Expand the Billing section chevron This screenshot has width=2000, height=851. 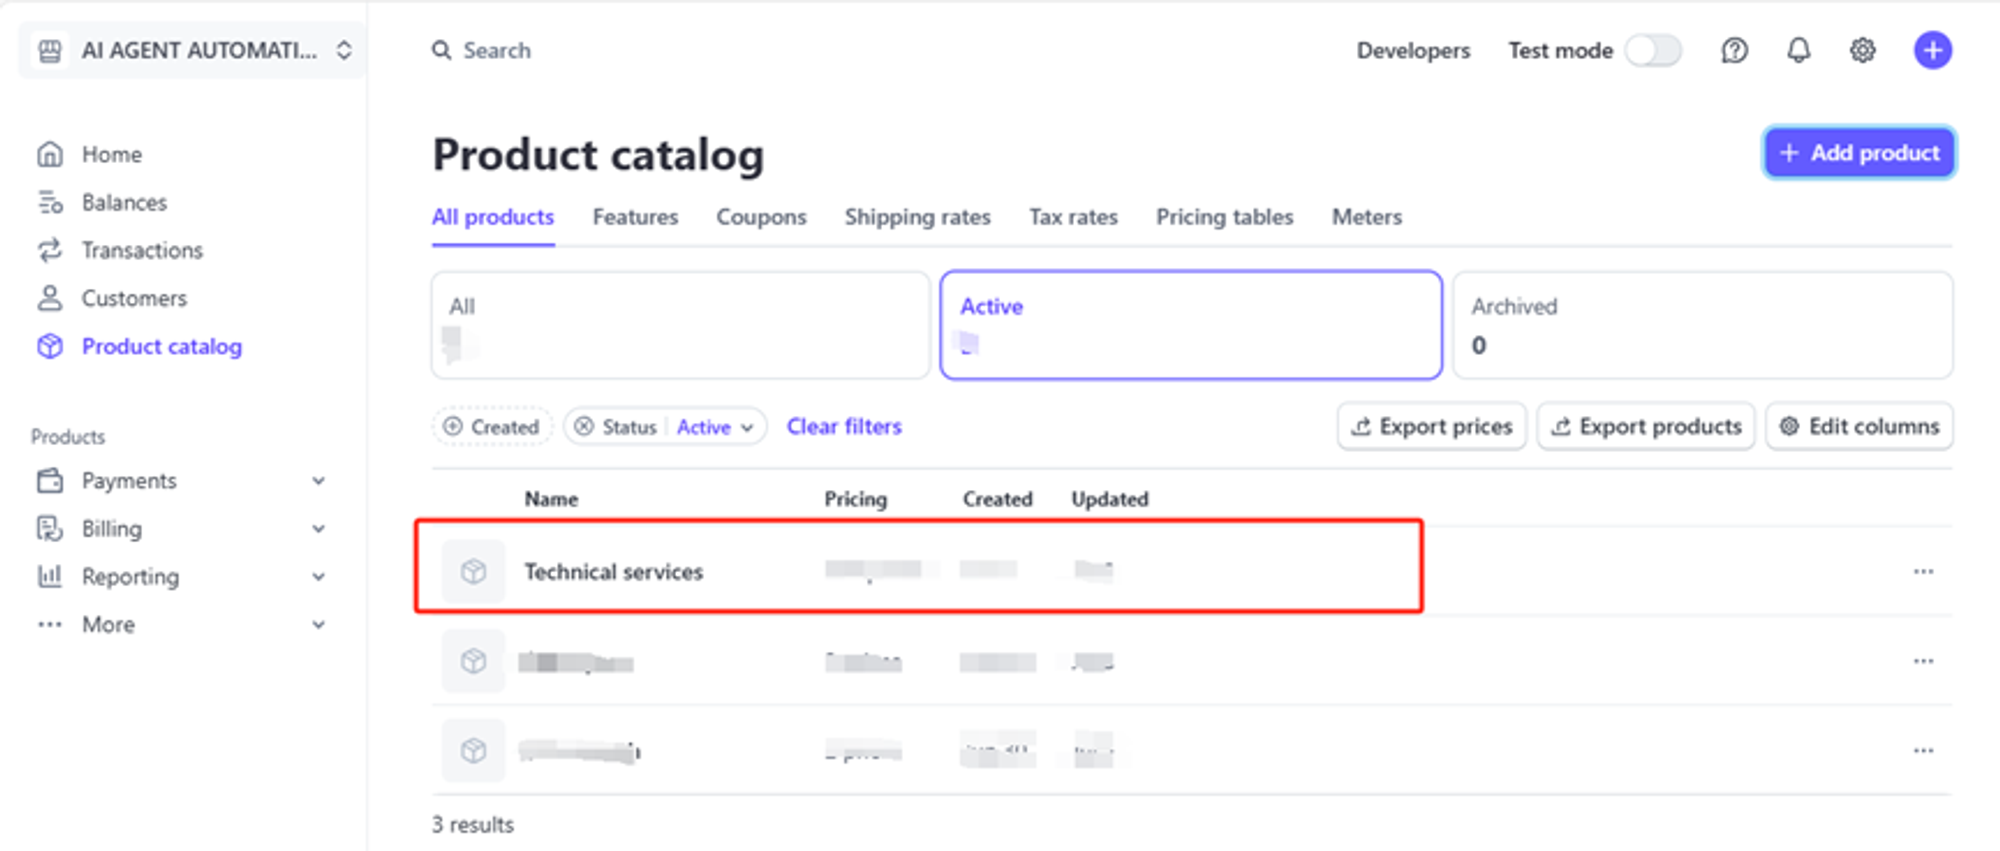(318, 529)
